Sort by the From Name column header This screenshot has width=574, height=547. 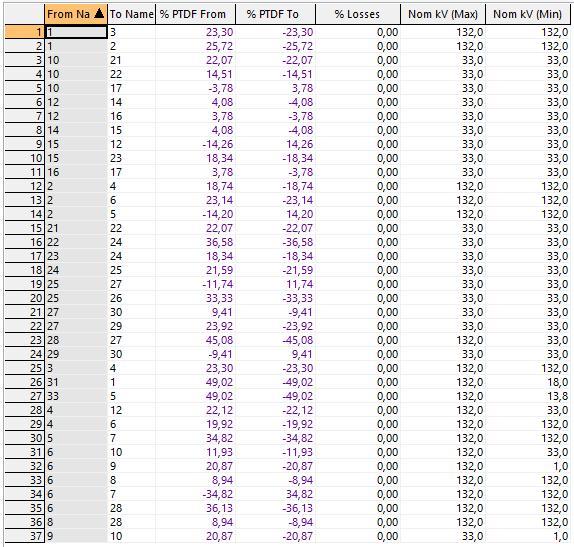[x=76, y=14]
